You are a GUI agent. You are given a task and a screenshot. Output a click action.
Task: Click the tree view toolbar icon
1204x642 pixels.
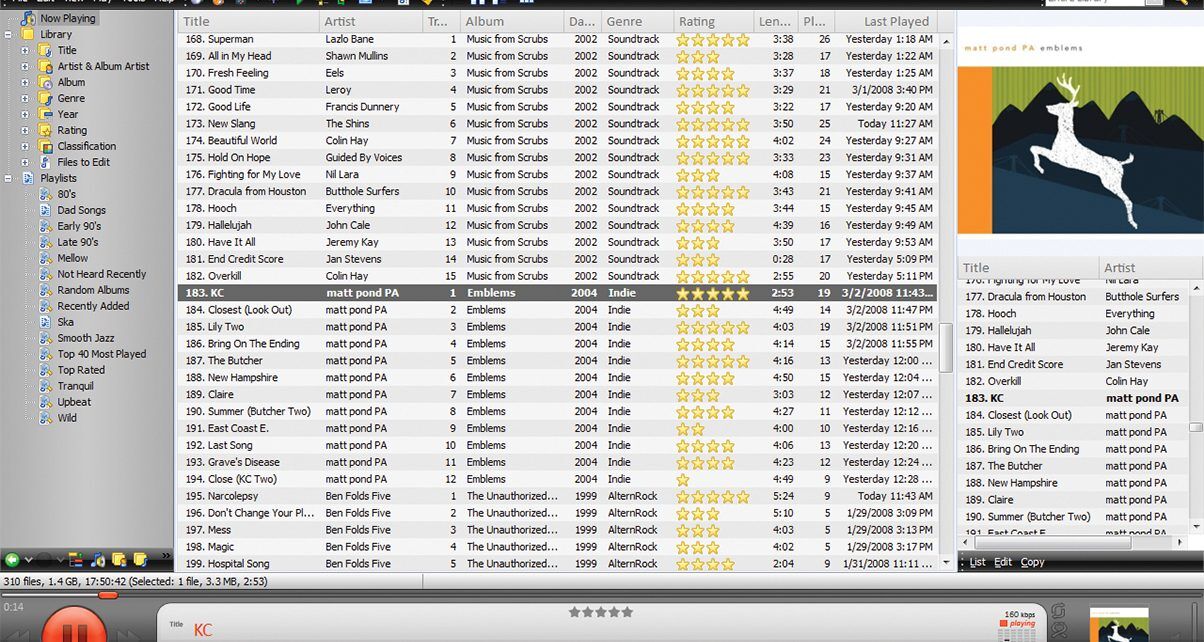coord(77,560)
